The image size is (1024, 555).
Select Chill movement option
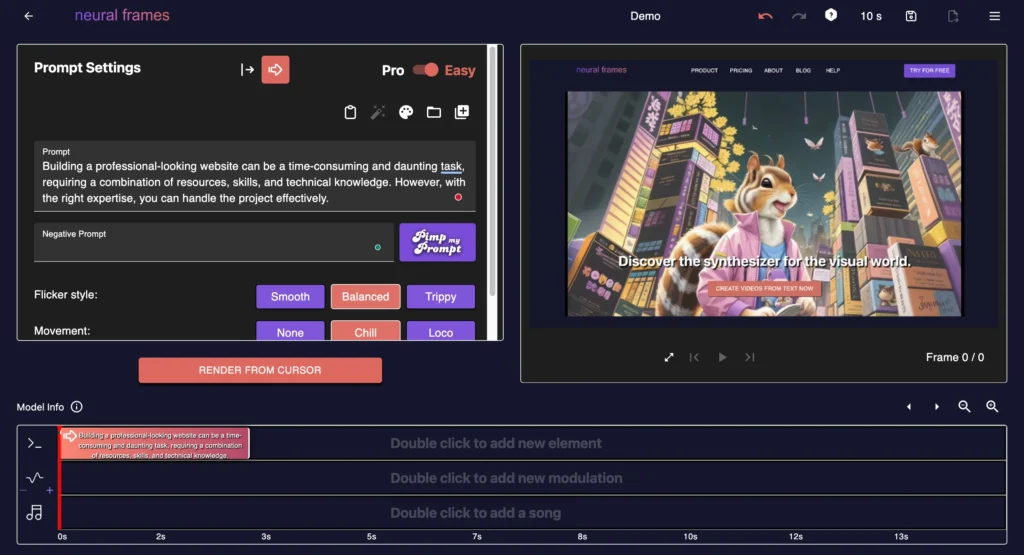tap(366, 331)
